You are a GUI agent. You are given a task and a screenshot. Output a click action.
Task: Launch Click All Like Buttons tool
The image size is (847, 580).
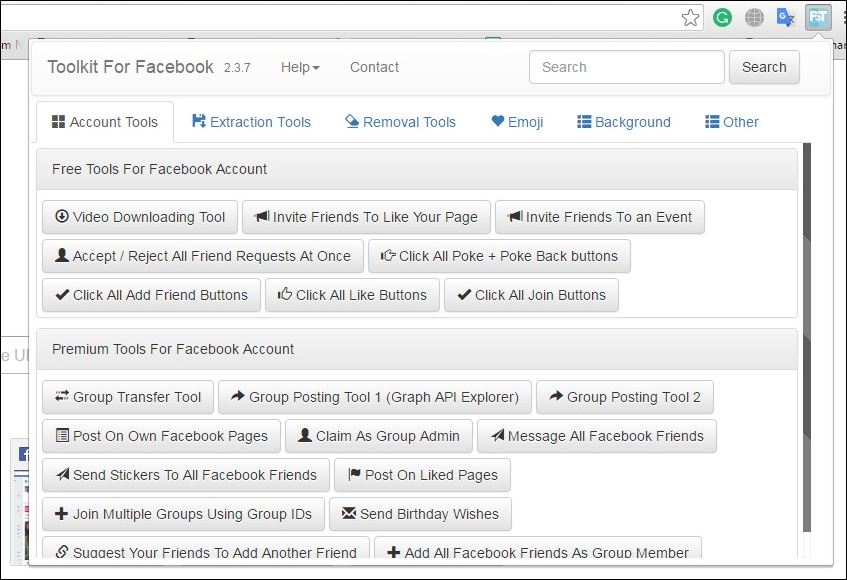tap(352, 295)
